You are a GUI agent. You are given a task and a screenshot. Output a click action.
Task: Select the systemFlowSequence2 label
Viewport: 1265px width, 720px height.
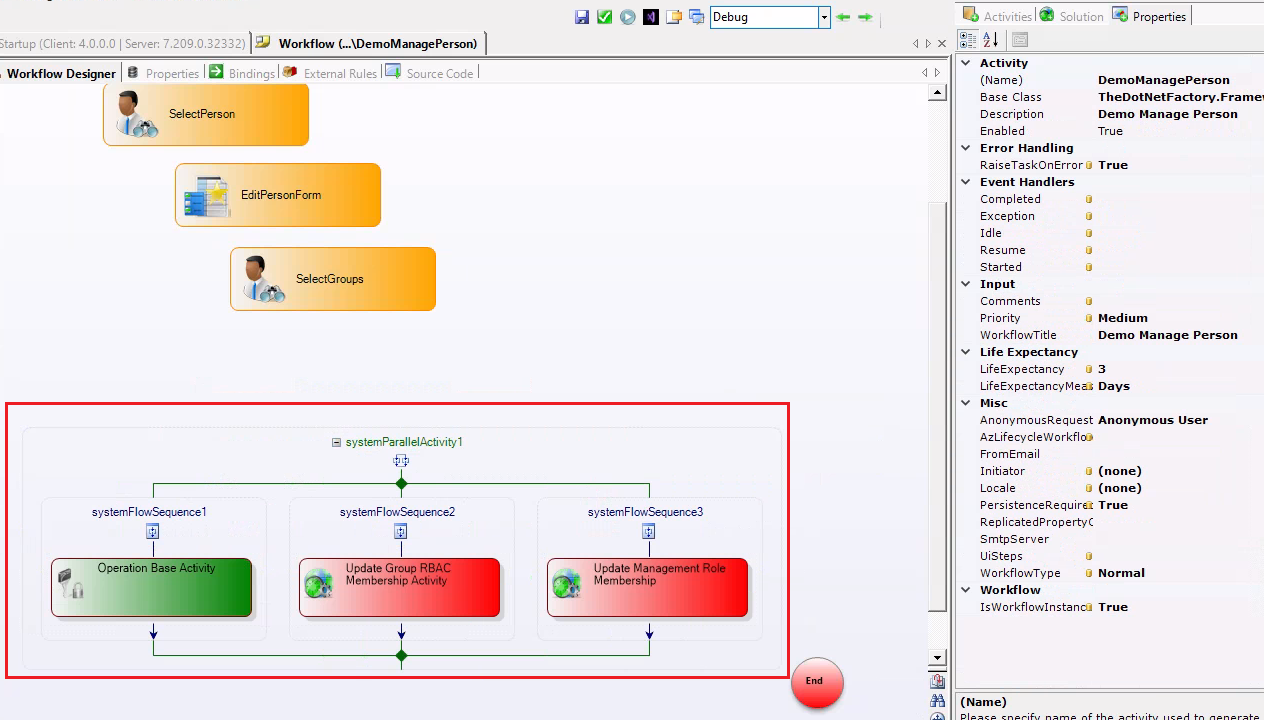coord(397,512)
